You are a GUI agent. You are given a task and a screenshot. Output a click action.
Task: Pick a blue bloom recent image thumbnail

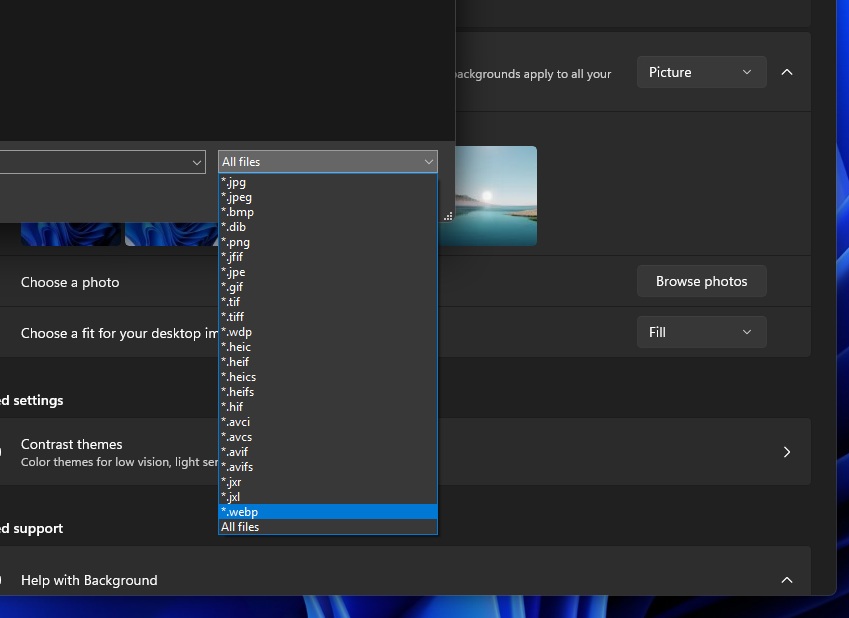coord(70,234)
